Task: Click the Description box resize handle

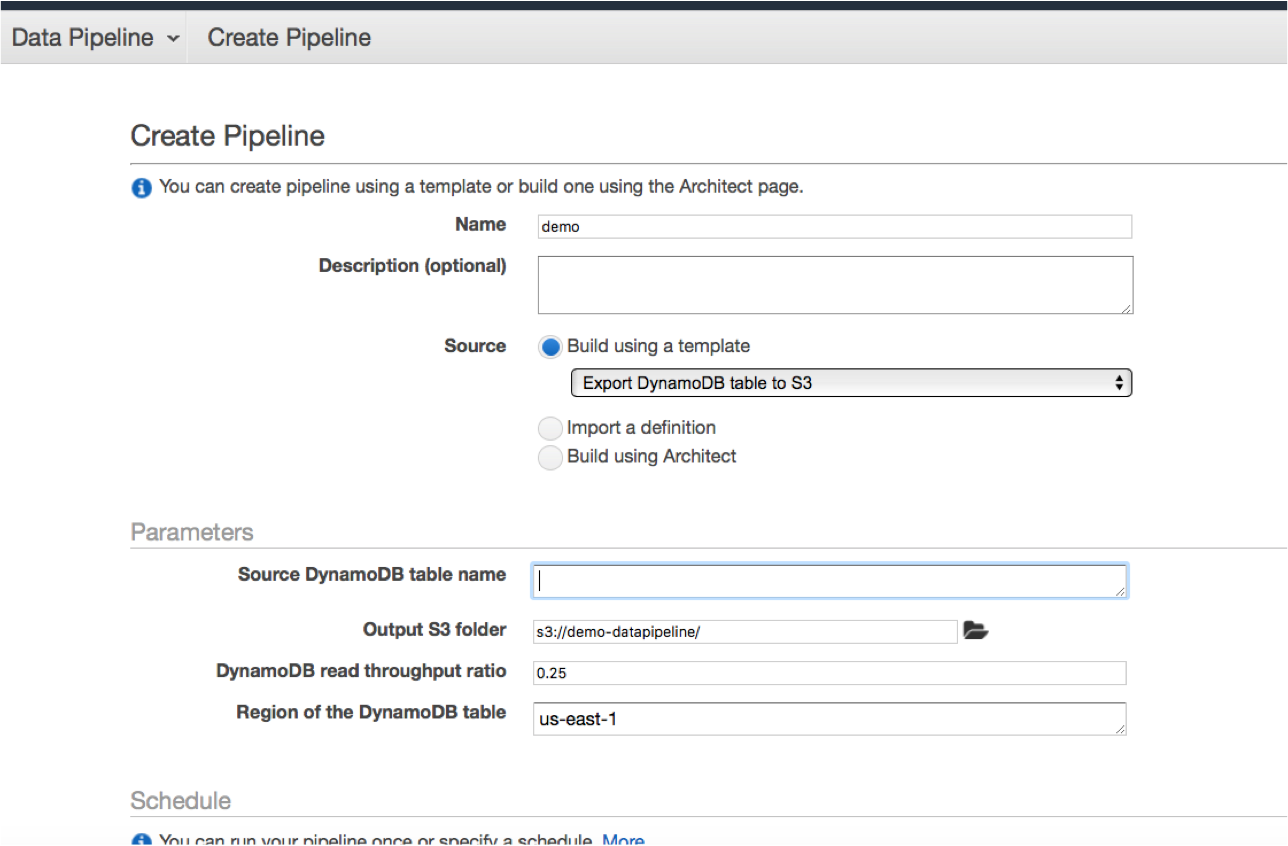Action: click(x=1128, y=310)
